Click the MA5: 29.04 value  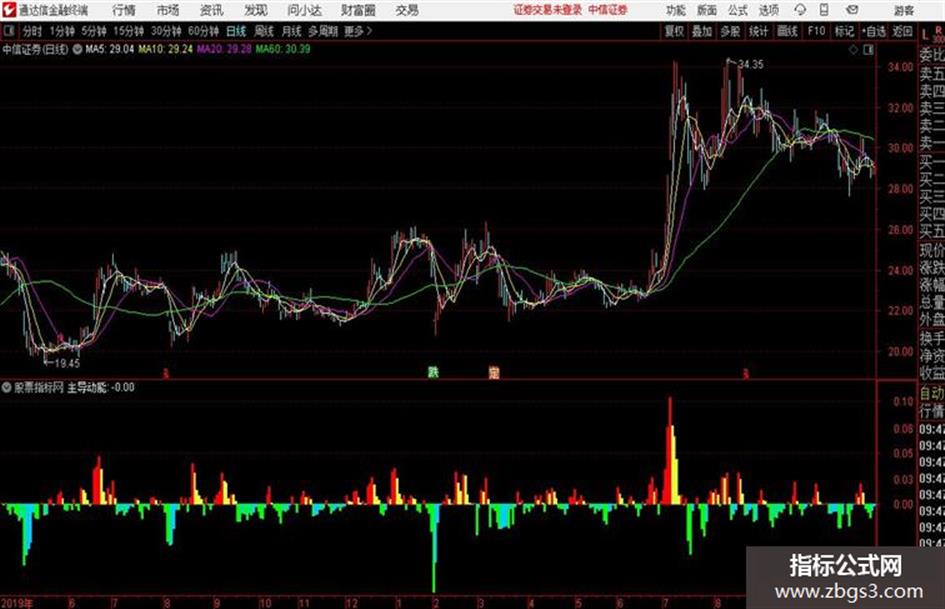110,49
